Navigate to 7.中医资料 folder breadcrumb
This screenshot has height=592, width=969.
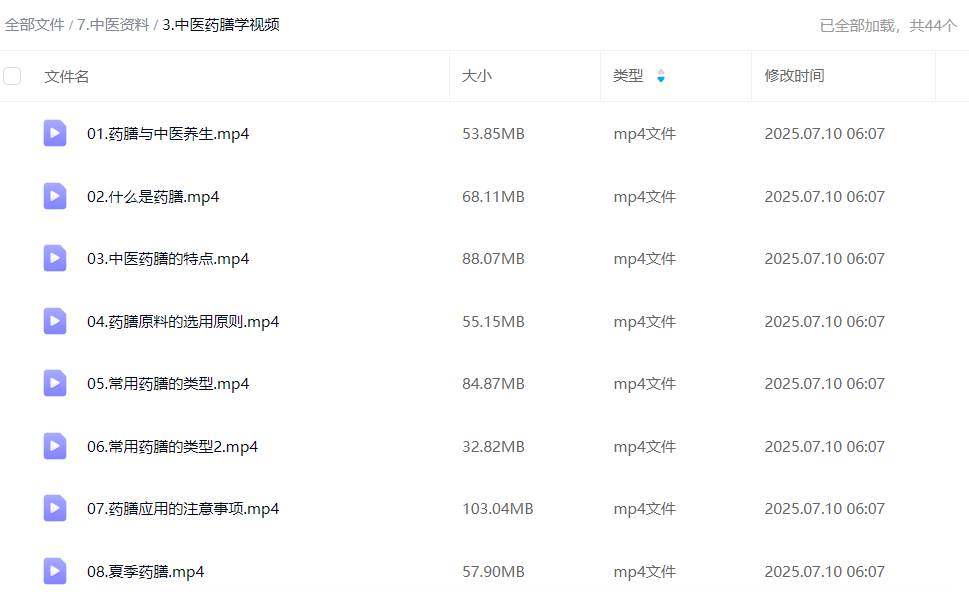[113, 25]
